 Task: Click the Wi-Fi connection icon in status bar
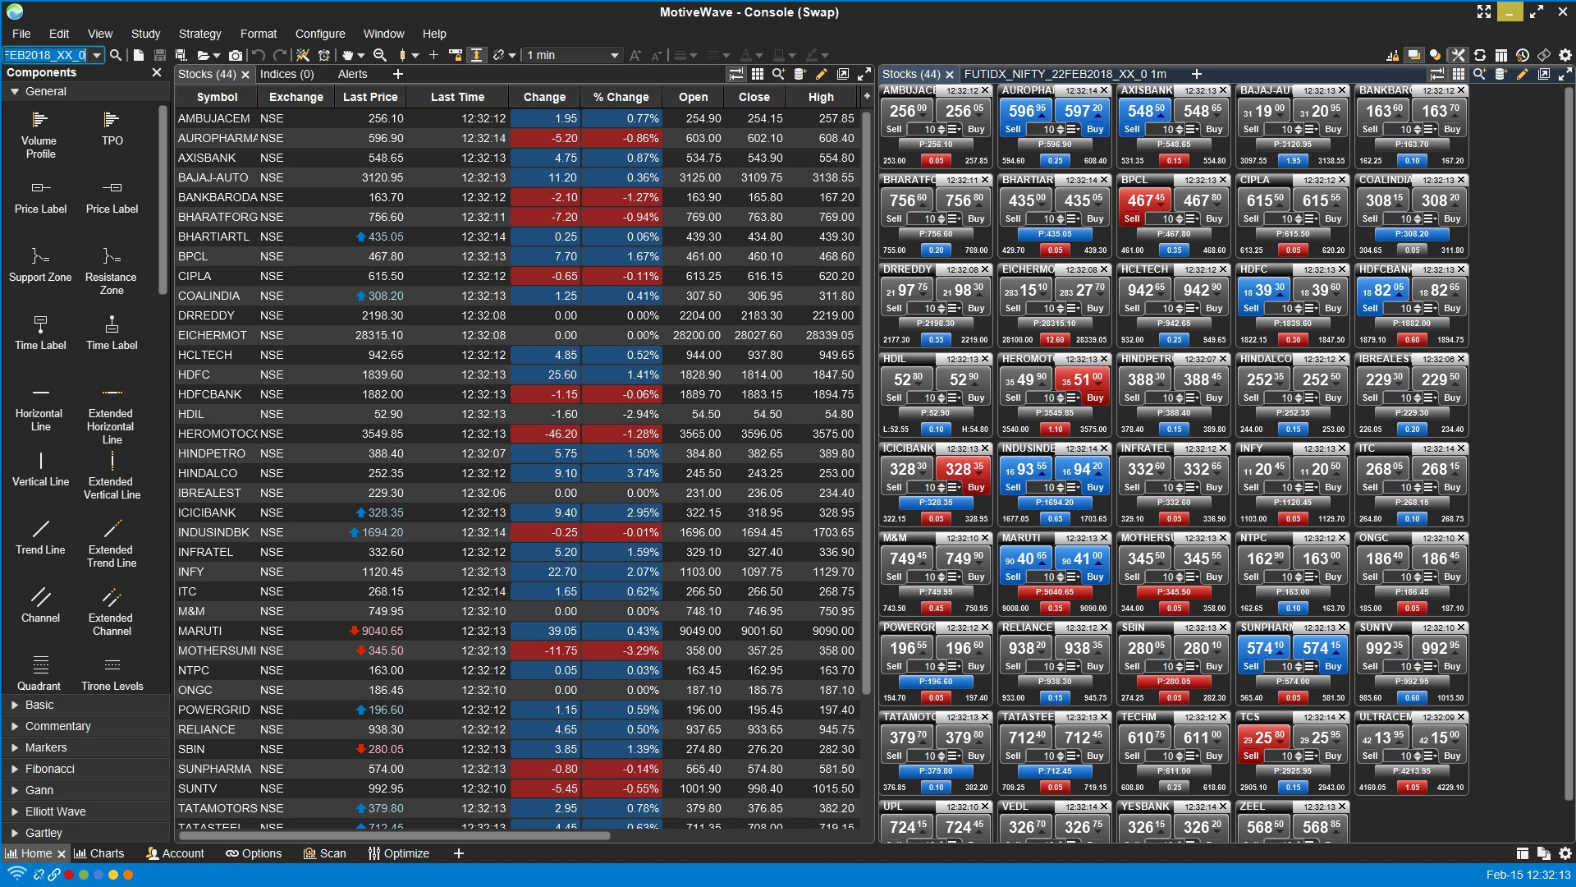(x=17, y=874)
